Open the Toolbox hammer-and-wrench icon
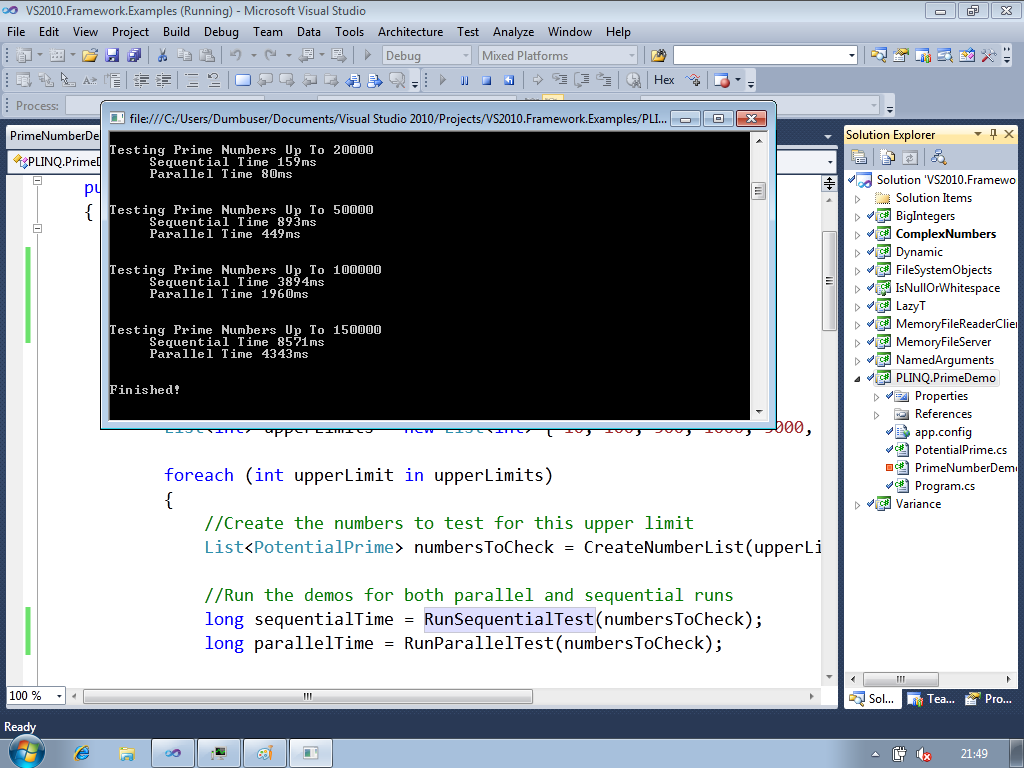The height and width of the screenshot is (768, 1024). click(989, 56)
